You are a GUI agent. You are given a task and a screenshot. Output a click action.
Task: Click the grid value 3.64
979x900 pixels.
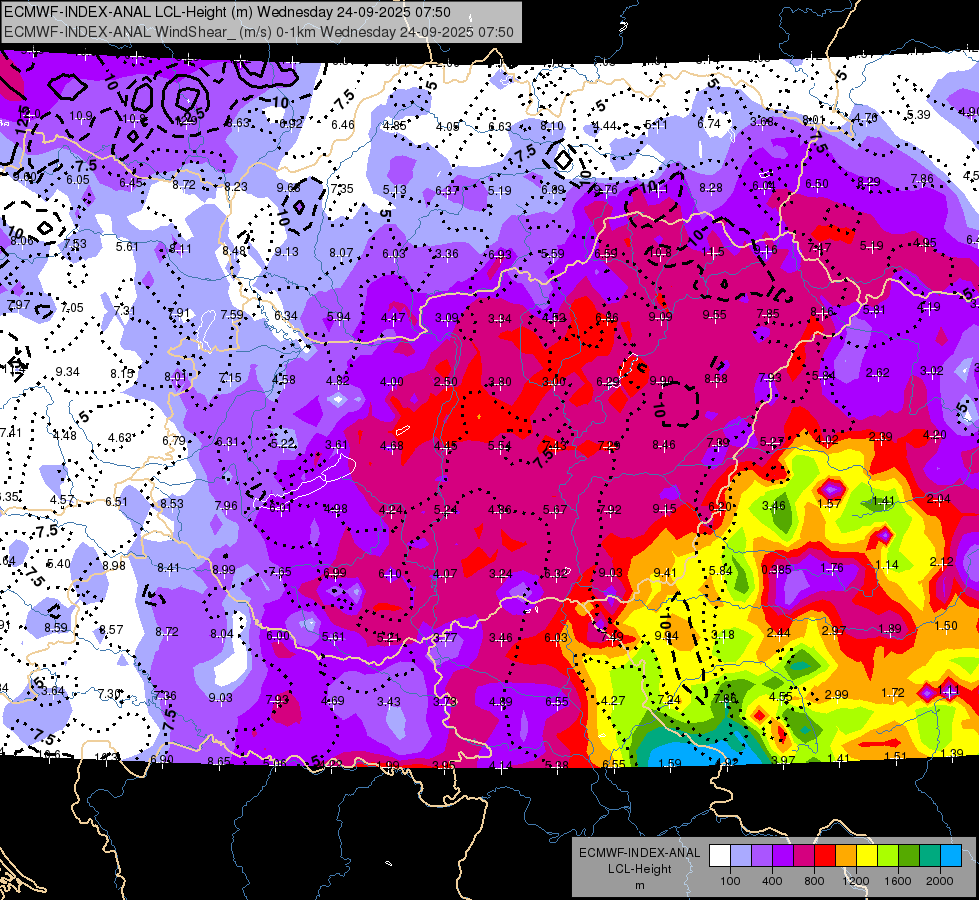pyautogui.click(x=53, y=691)
